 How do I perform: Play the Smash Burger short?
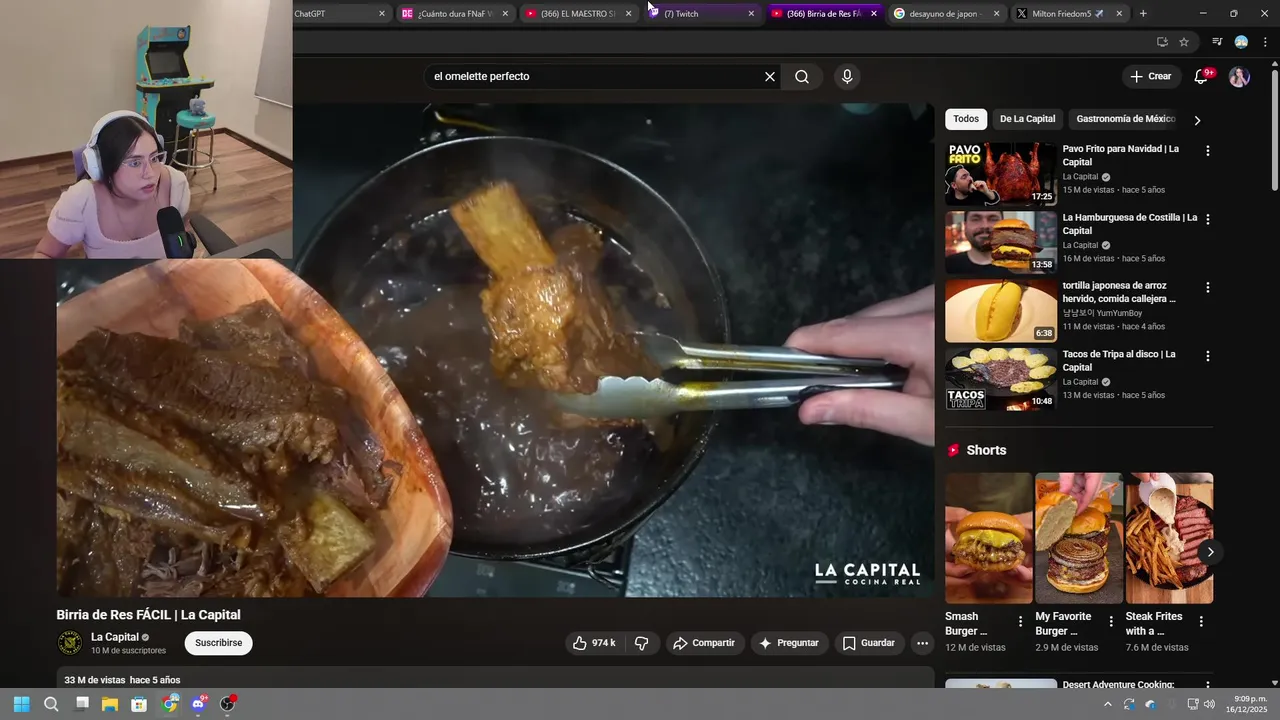click(x=988, y=538)
